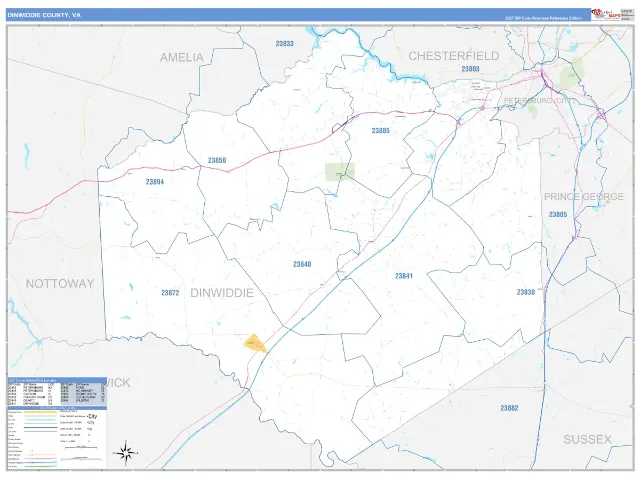Click the DINWIDDIE county label

(222, 293)
